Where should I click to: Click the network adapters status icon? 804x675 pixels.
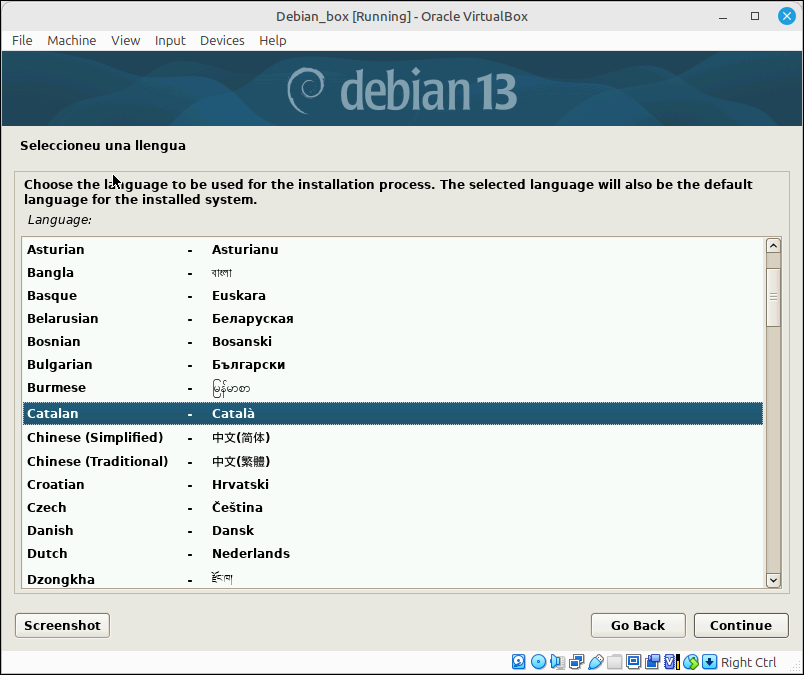576,662
